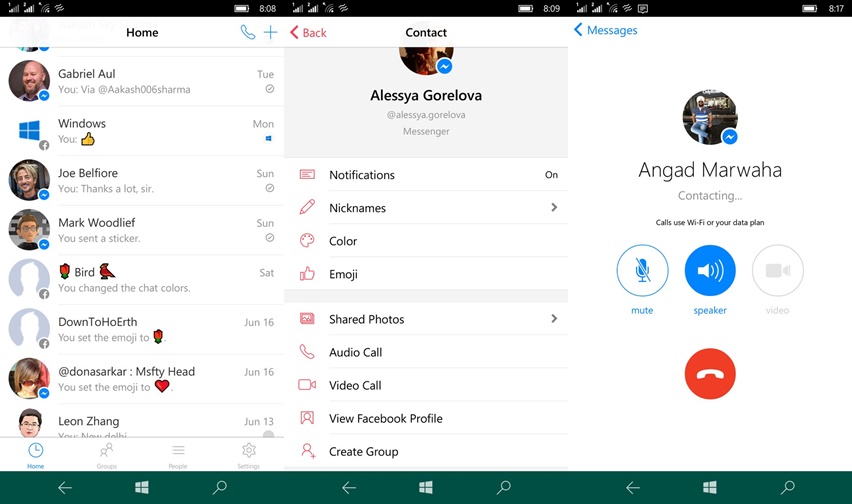Click the Notifications icon
Viewport: 852px width, 504px height.
tap(307, 174)
